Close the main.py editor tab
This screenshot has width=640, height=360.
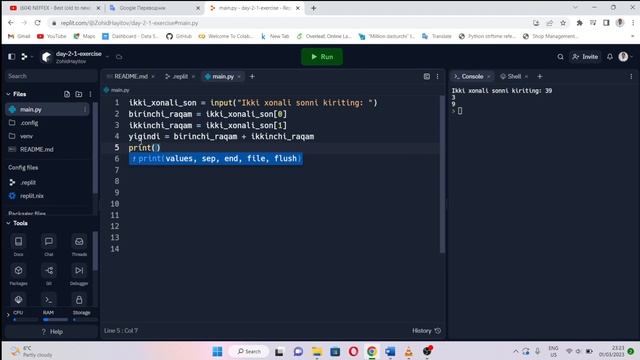coord(239,77)
